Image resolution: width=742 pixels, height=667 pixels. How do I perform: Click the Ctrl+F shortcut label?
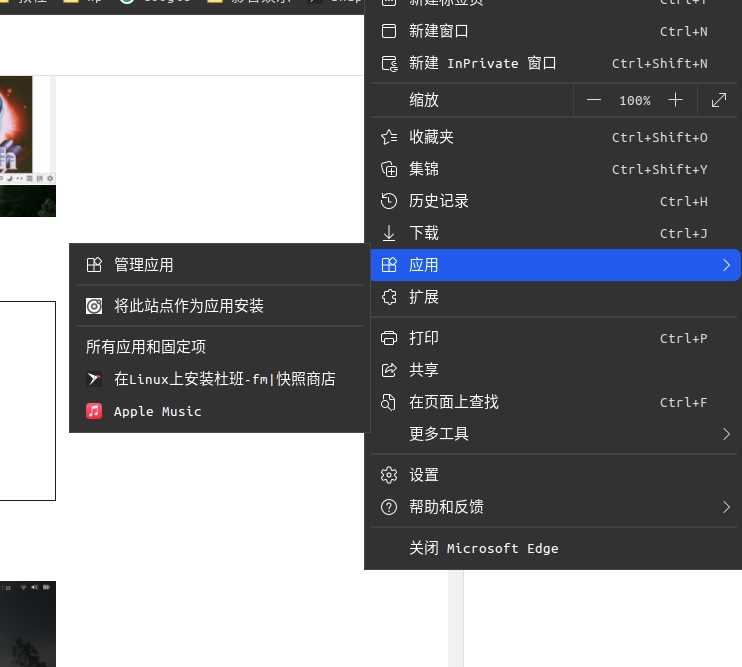click(684, 402)
